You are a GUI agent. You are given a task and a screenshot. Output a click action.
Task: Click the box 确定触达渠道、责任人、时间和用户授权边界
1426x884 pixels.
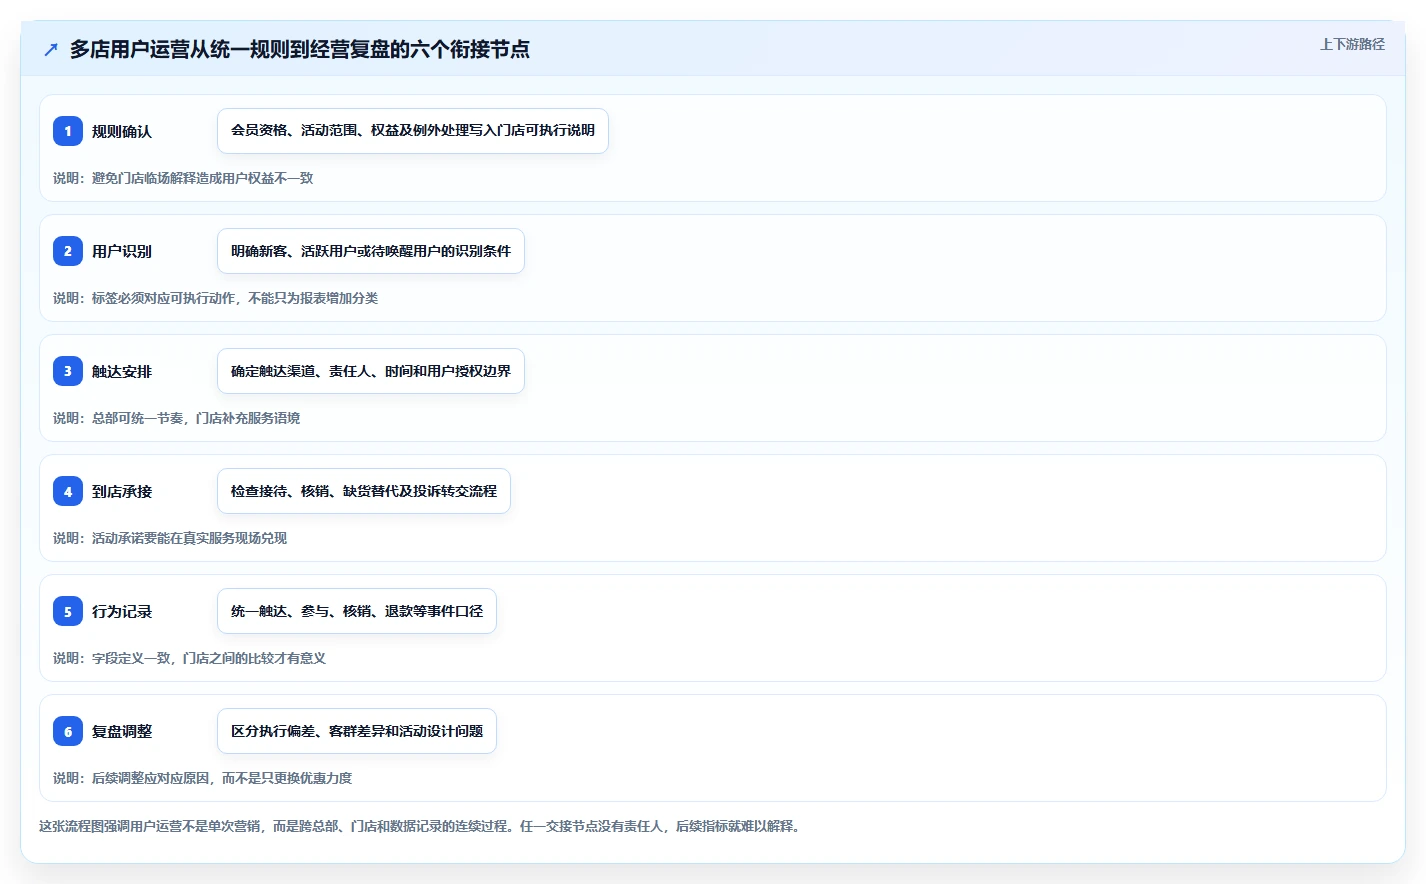(x=371, y=371)
